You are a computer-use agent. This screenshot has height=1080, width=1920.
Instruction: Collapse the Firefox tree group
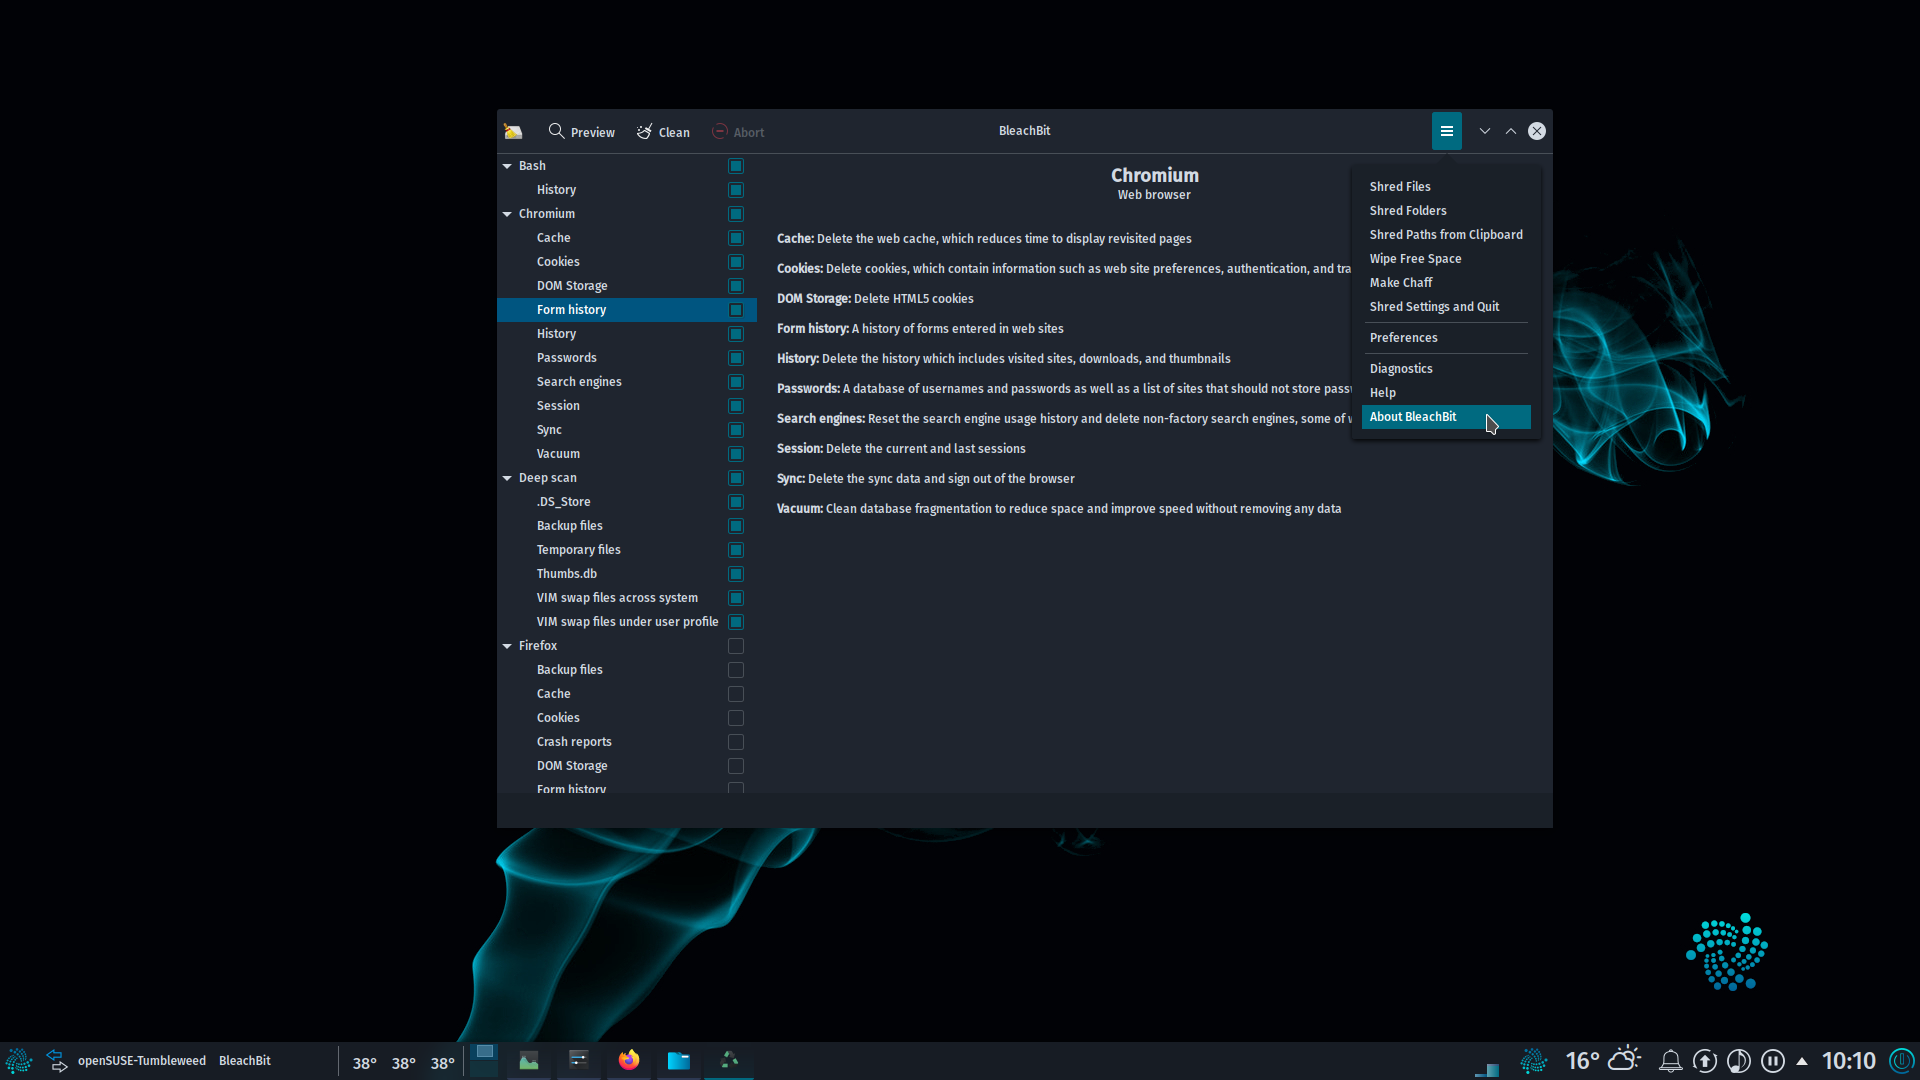pos(507,646)
